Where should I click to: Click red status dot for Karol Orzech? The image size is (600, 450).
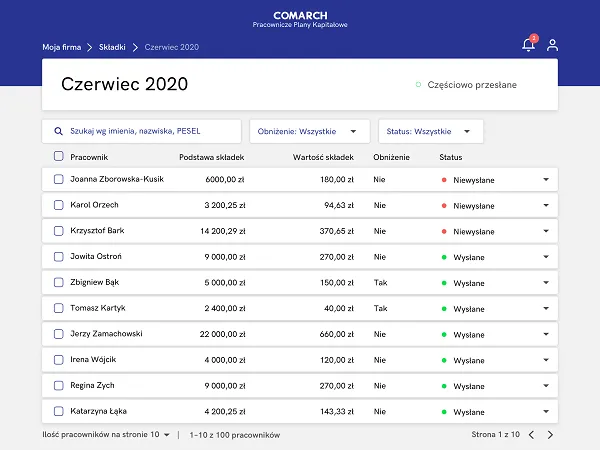[x=444, y=205]
